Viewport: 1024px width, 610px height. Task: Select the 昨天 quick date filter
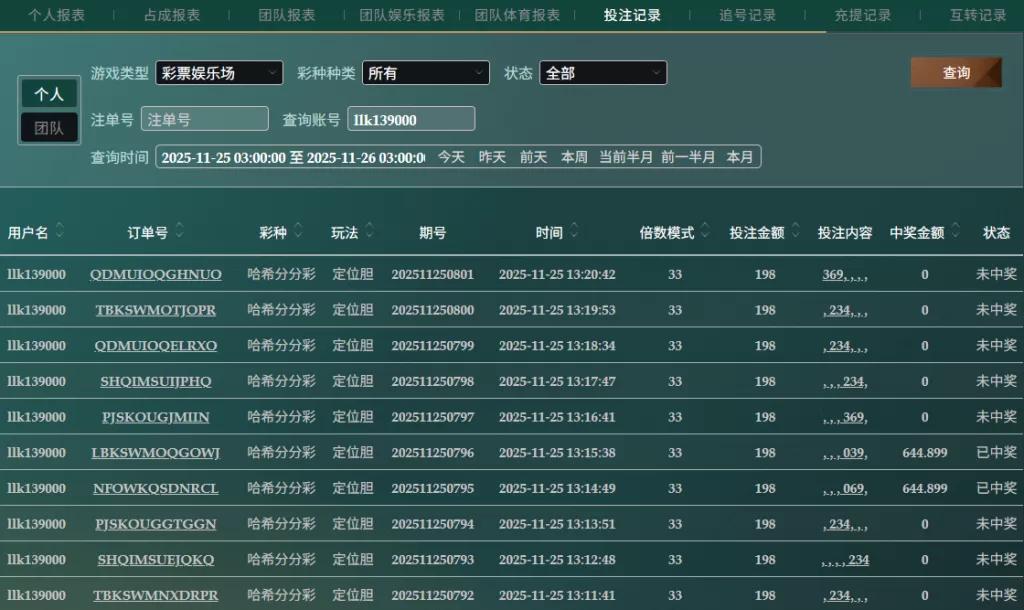[492, 157]
